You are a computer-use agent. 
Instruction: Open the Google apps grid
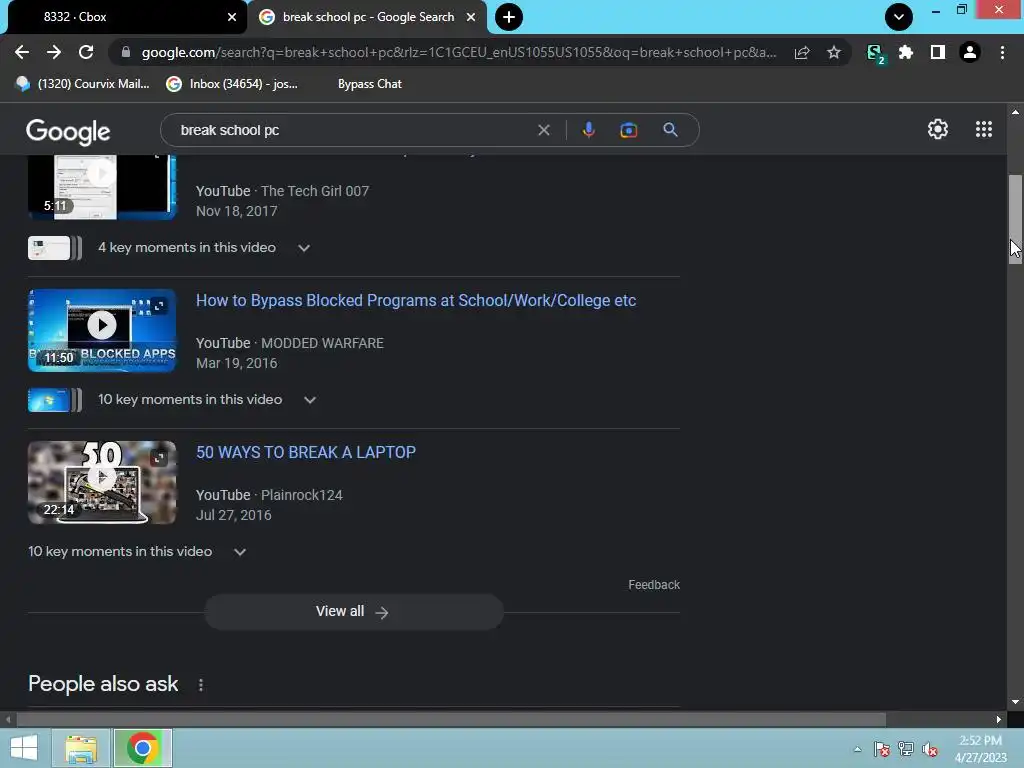click(x=984, y=129)
